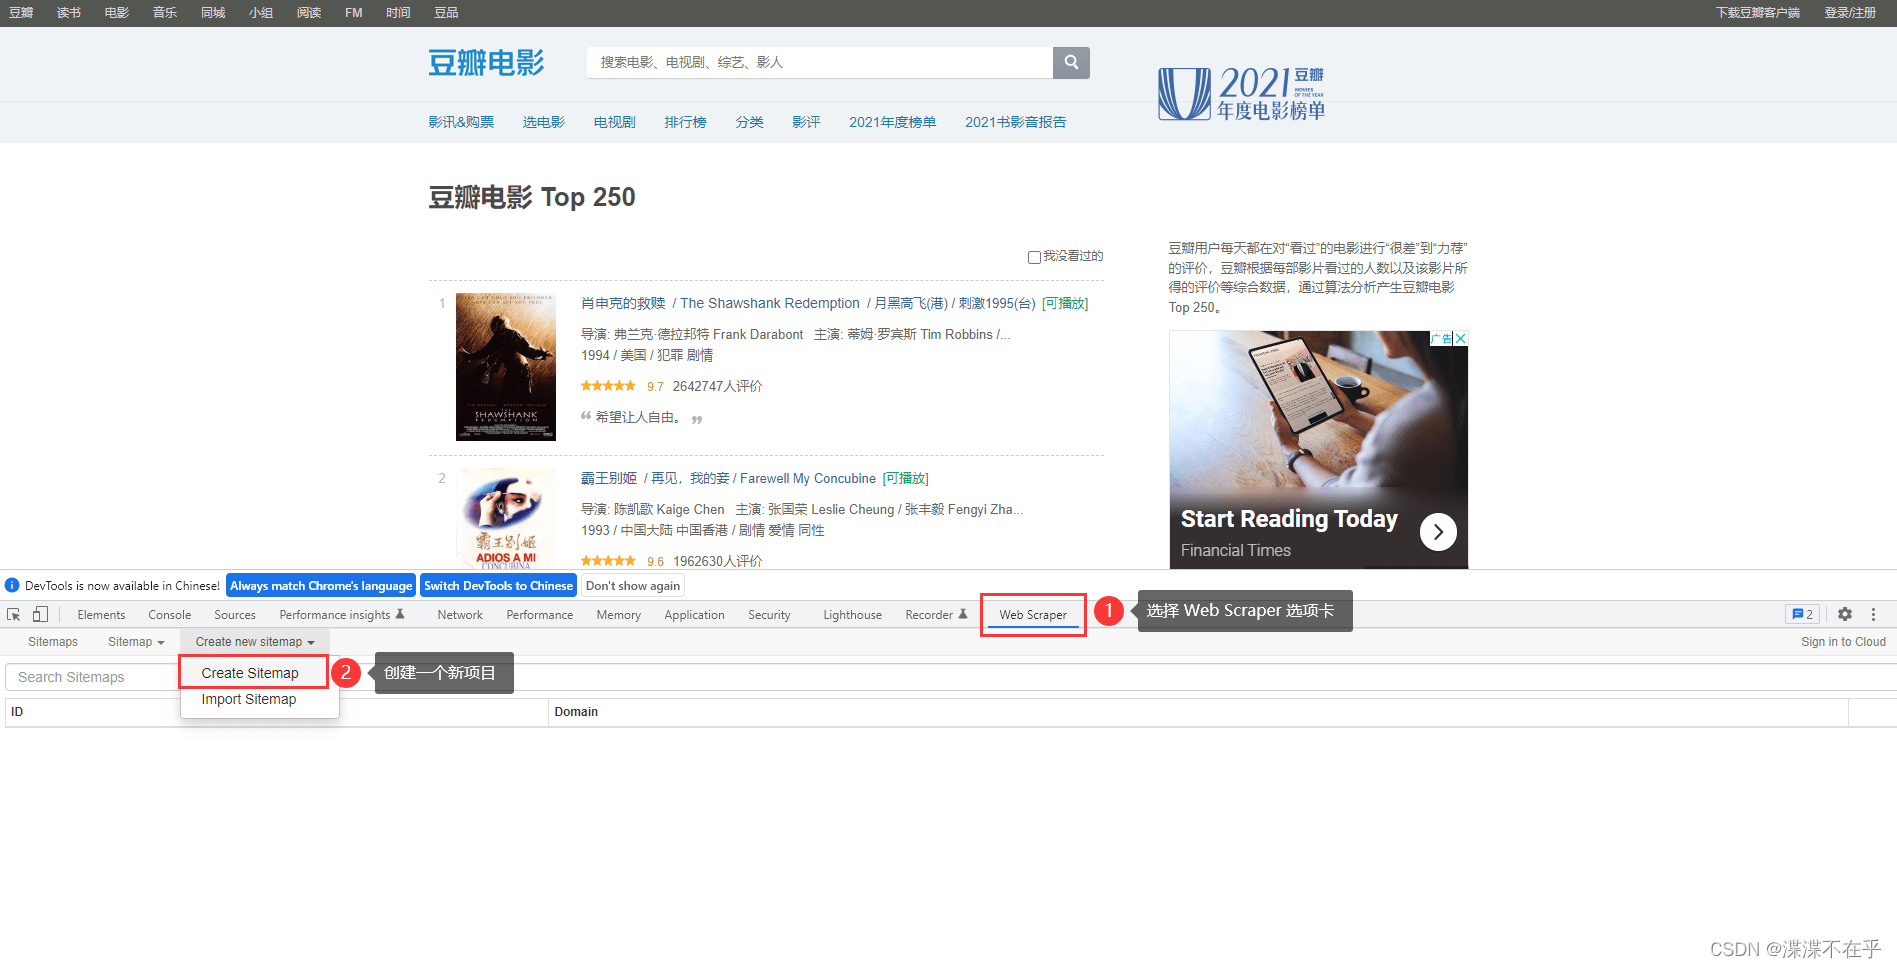The width and height of the screenshot is (1897, 968).
Task: Click the Financial Times ad image
Action: (1318, 450)
